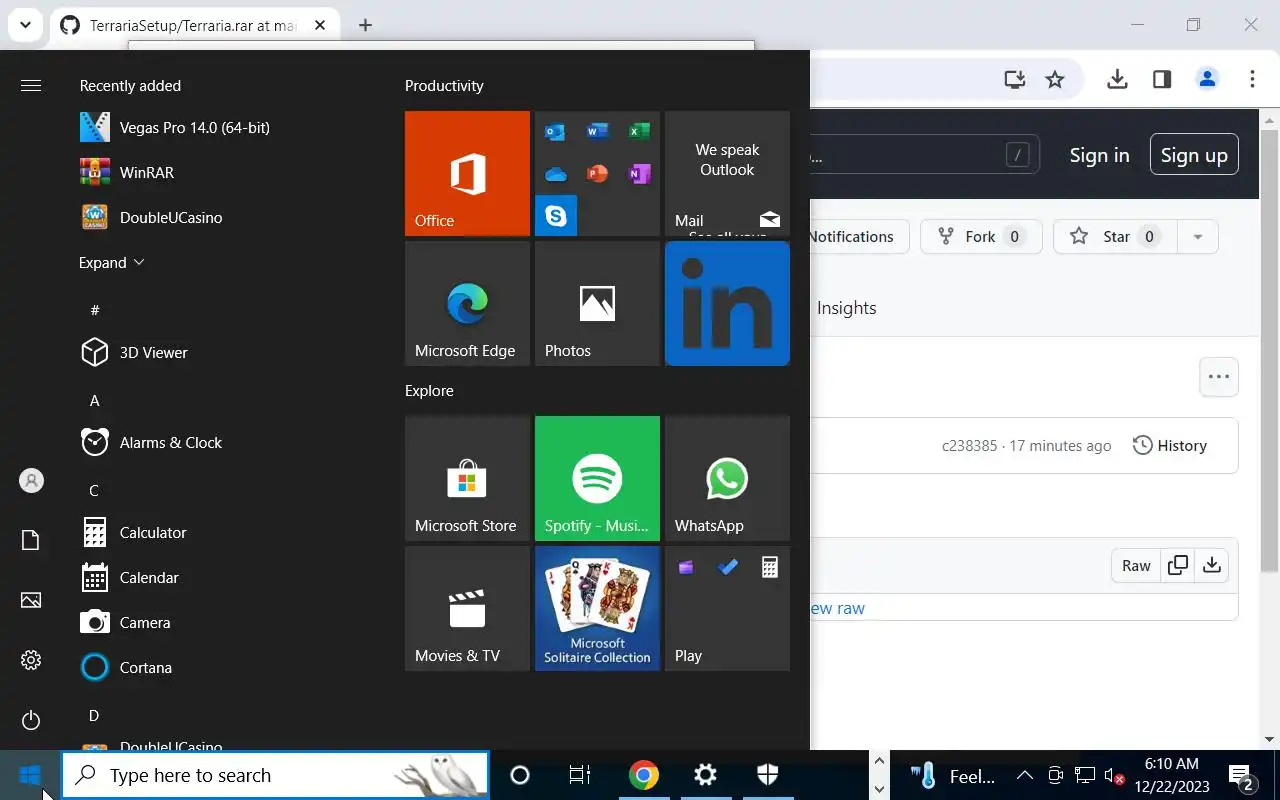Viewport: 1280px width, 800px height.
Task: Open Cortana circle on taskbar
Action: click(520, 775)
